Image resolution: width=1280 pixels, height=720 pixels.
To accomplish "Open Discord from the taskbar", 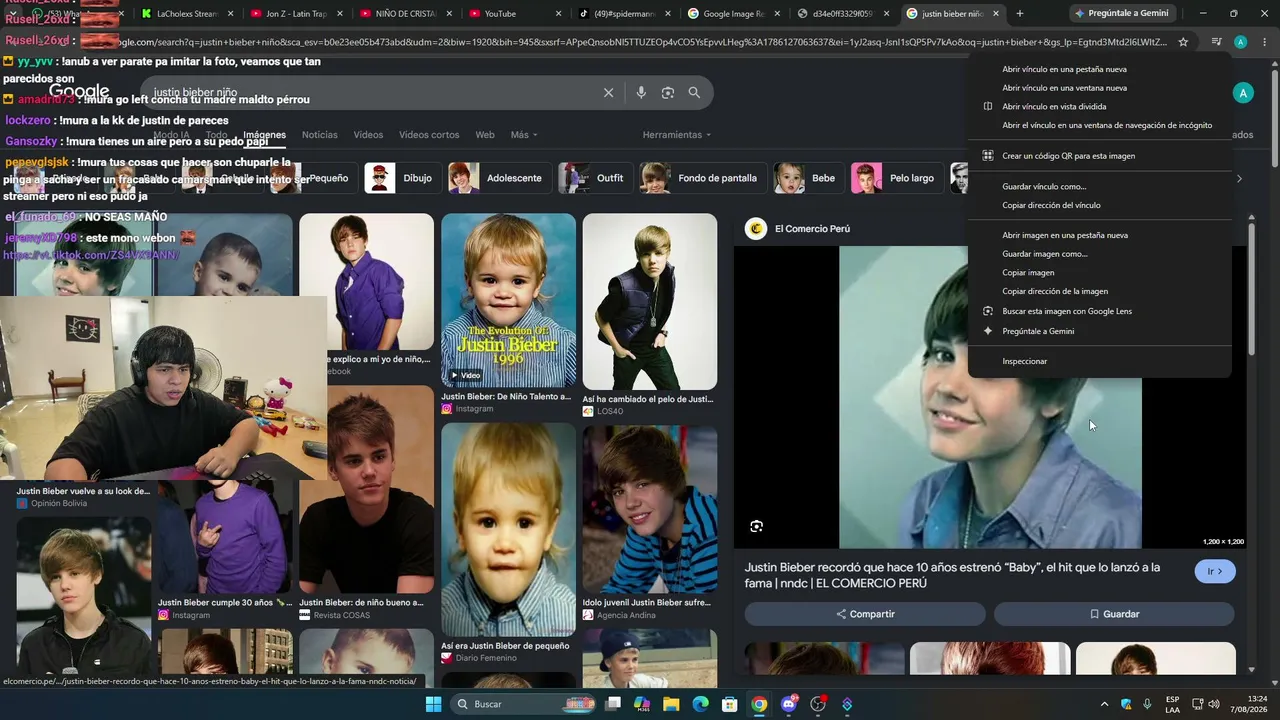I will tap(789, 704).
